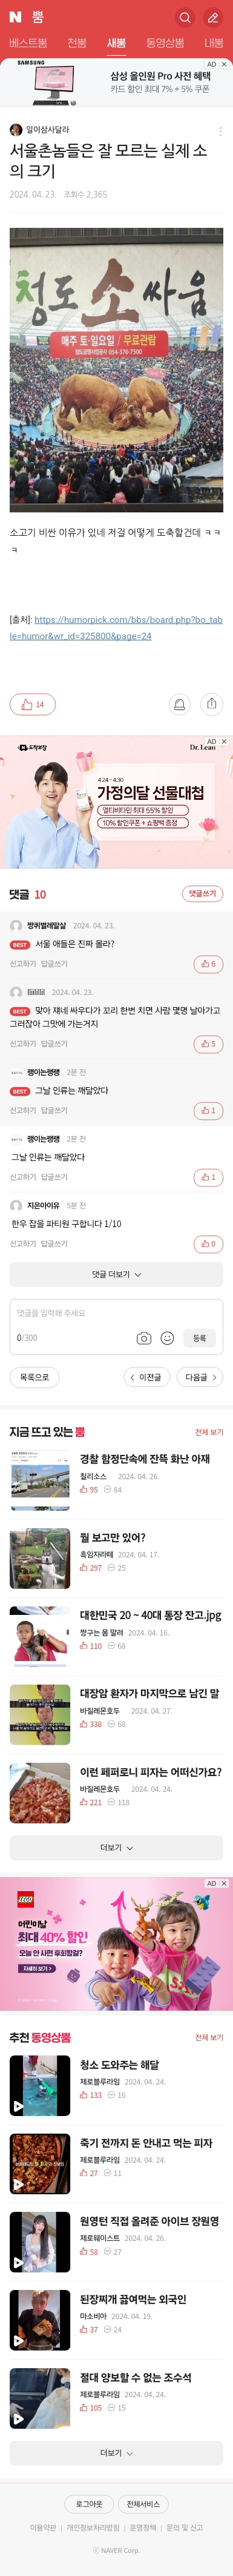This screenshot has width=233, height=2576.
Task: Upvote the first BEST comment with 6 likes
Action: point(208,964)
